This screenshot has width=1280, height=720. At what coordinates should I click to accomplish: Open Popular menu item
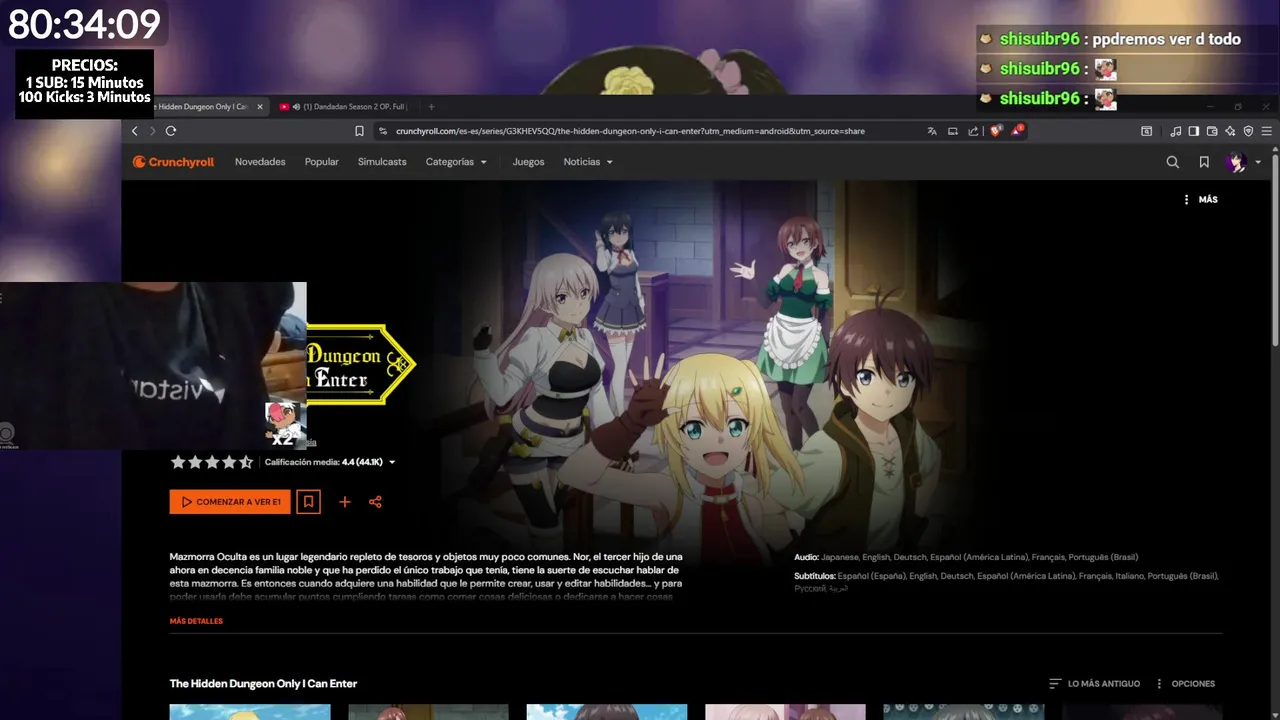(x=322, y=162)
